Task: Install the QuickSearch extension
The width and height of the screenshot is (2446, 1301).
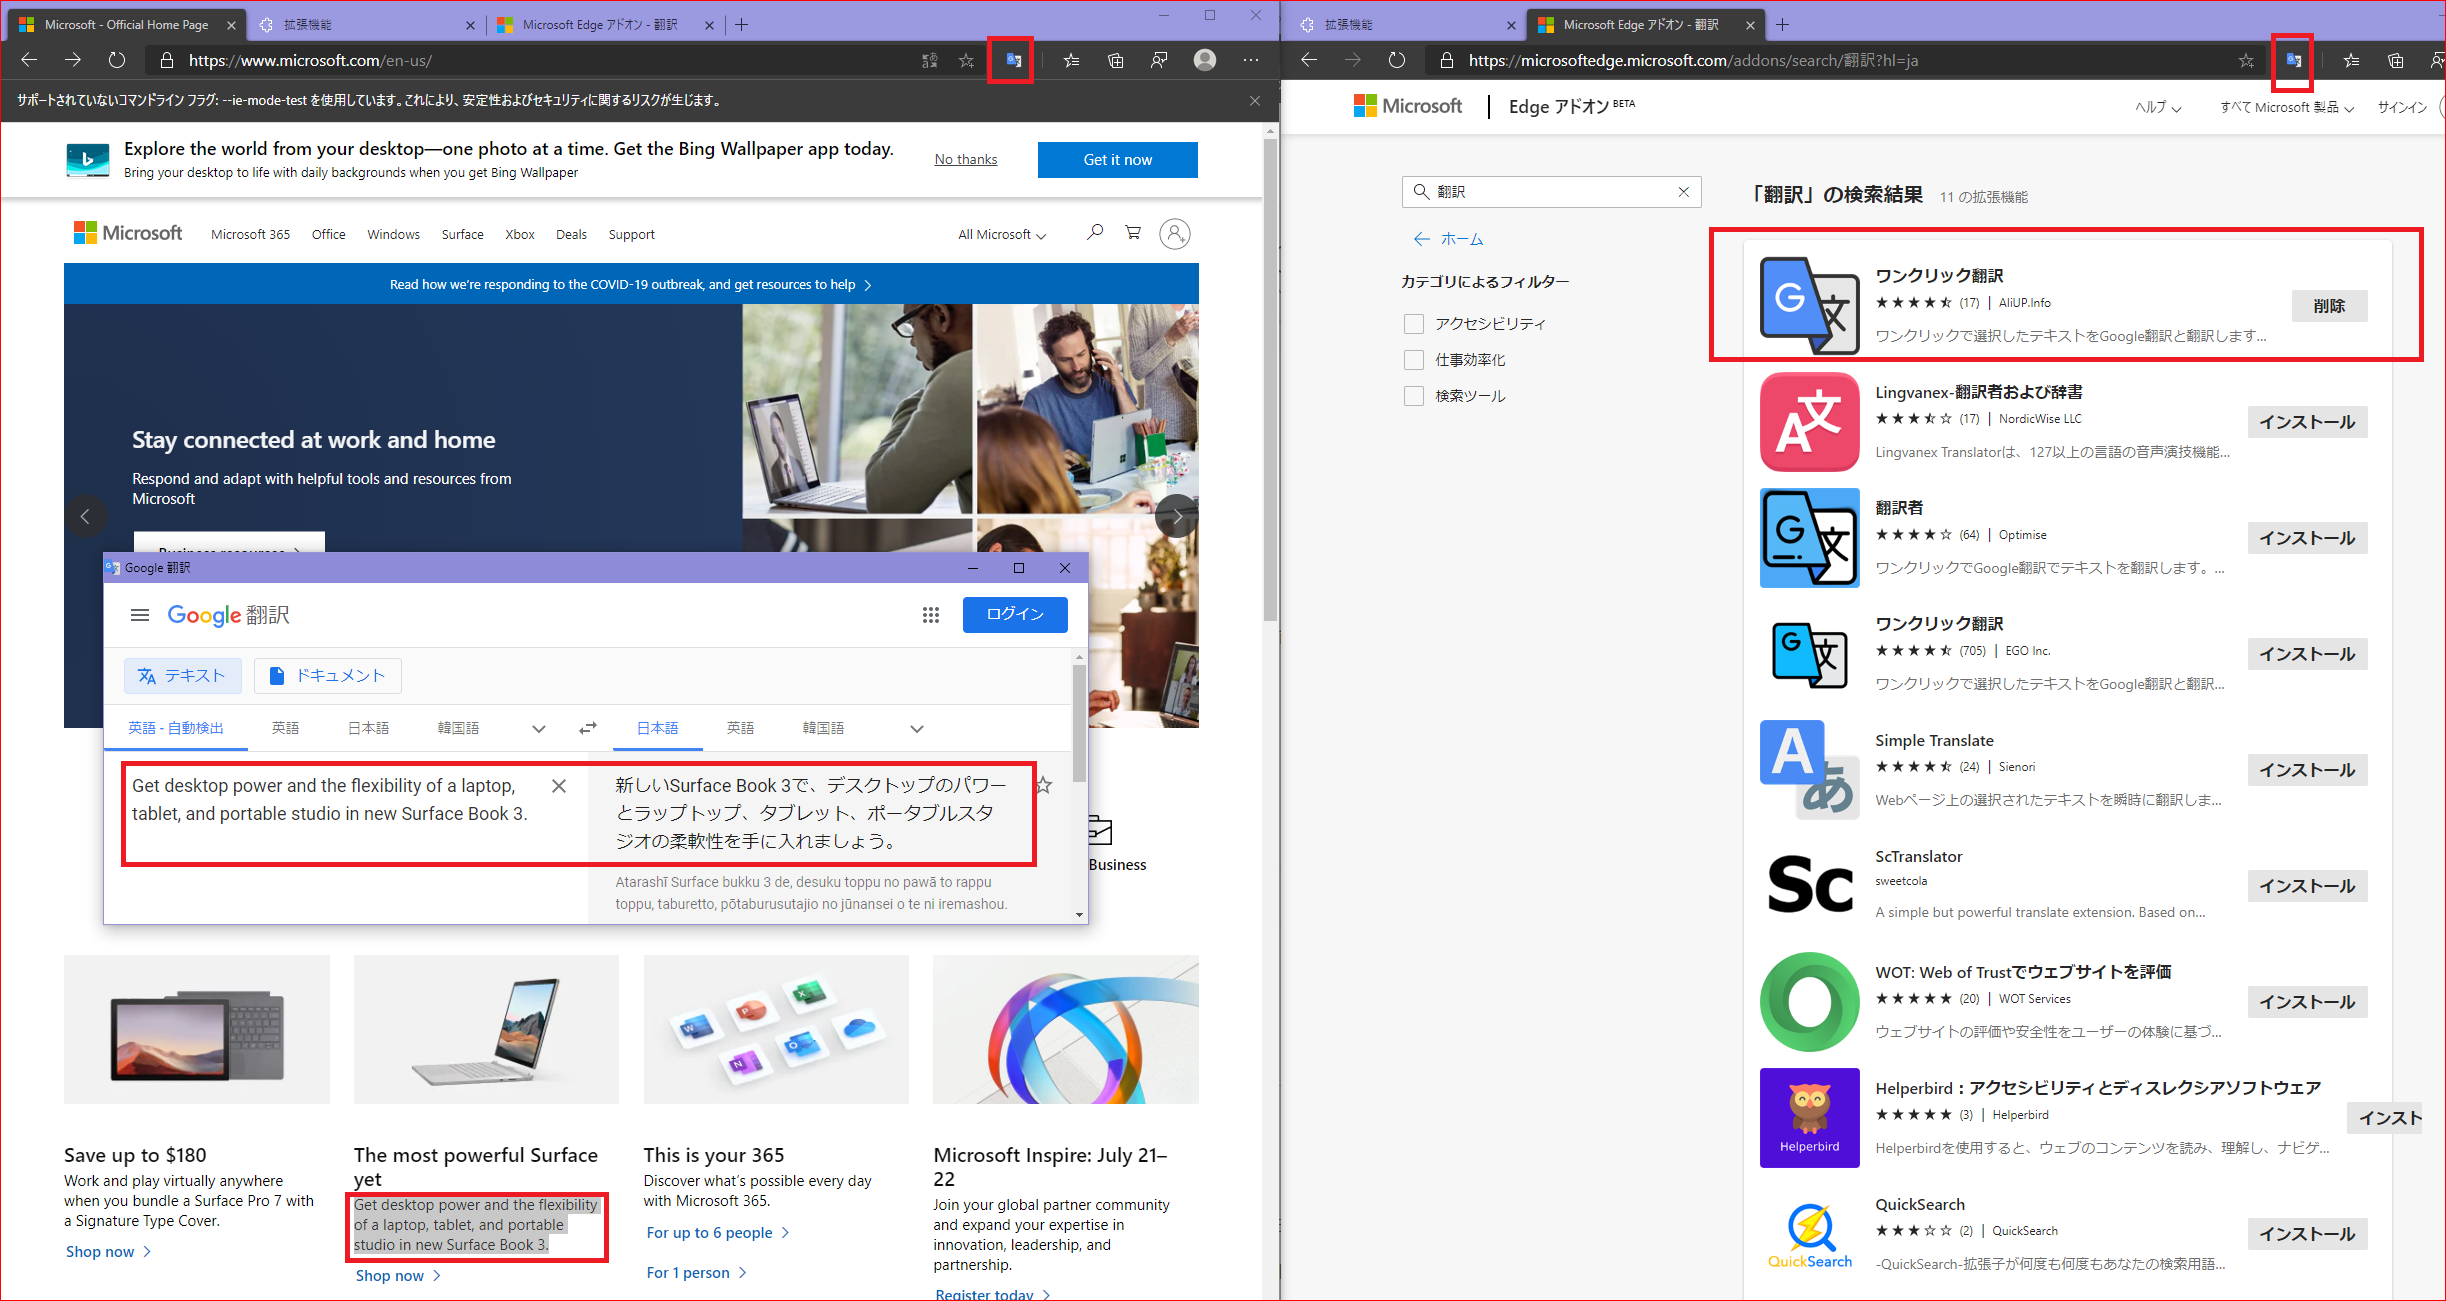Action: click(x=2307, y=1234)
